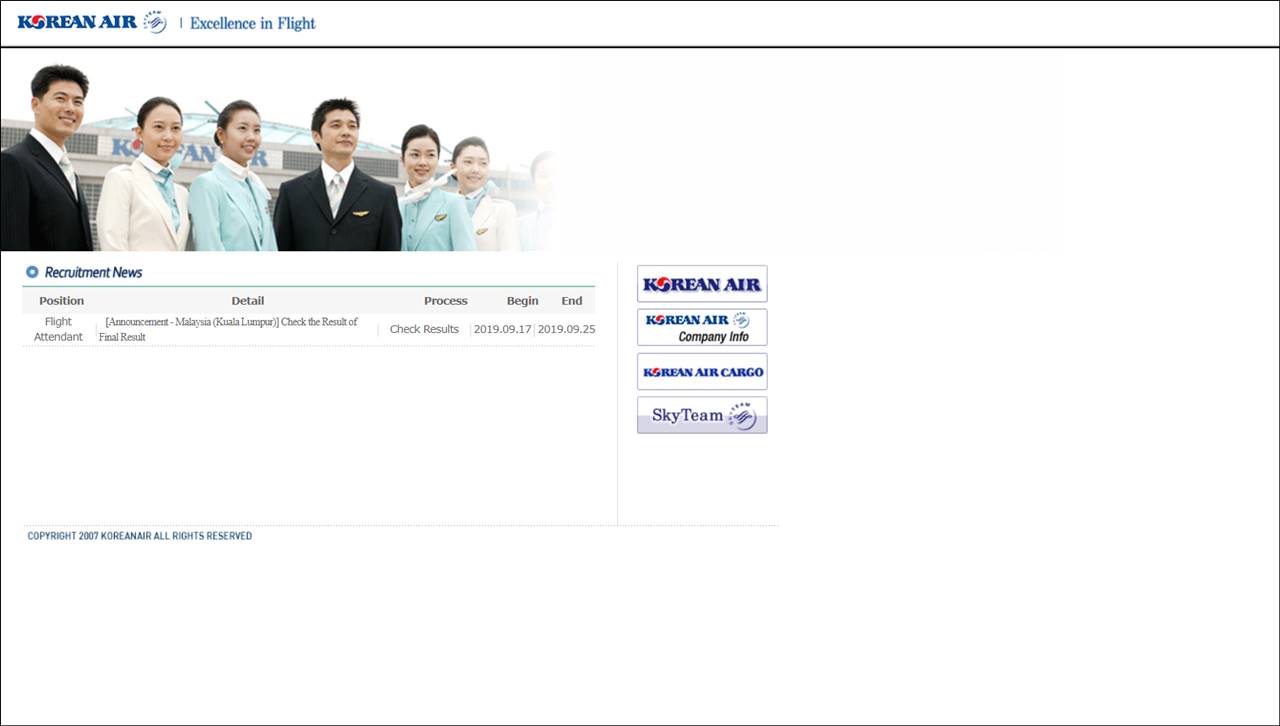Click the Process column header
This screenshot has width=1280, height=726.
point(445,300)
